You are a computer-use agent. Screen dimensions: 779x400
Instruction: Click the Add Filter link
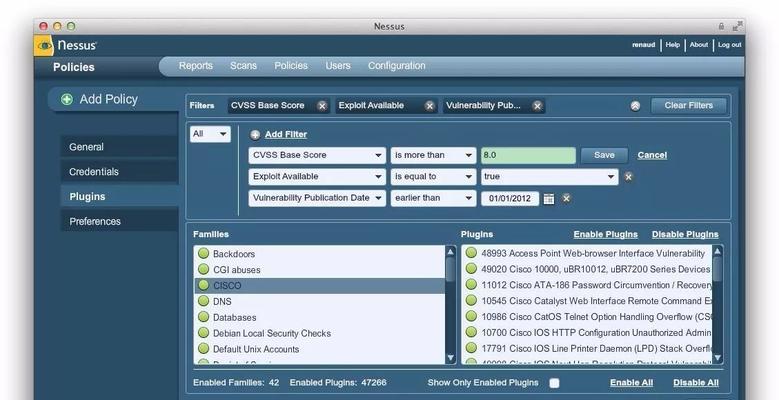click(x=286, y=134)
